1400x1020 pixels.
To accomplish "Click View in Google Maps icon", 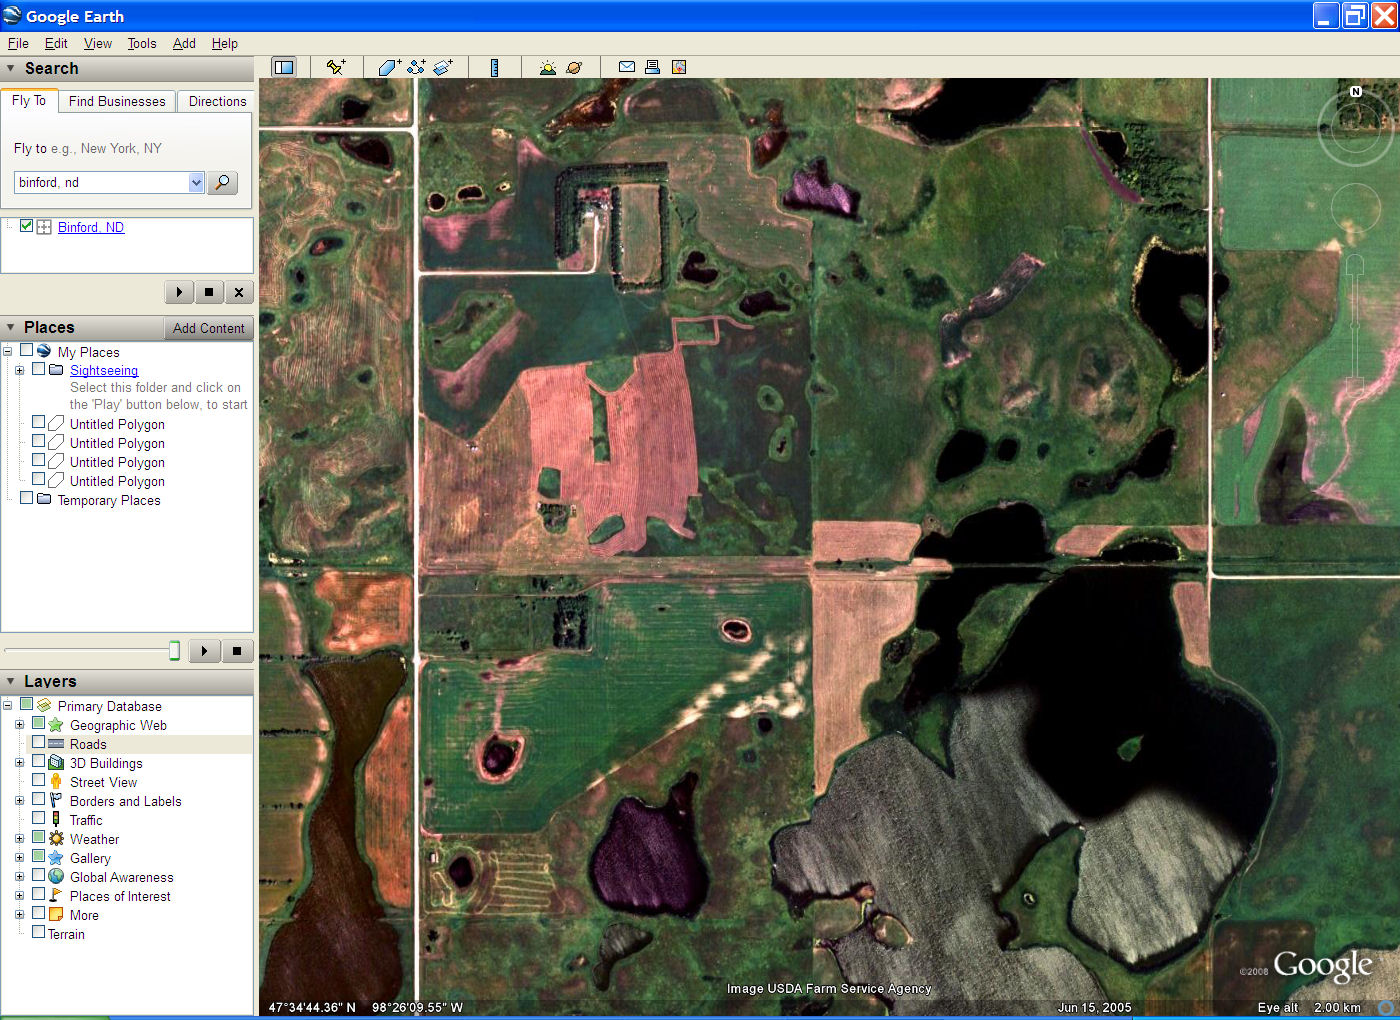I will pos(679,67).
